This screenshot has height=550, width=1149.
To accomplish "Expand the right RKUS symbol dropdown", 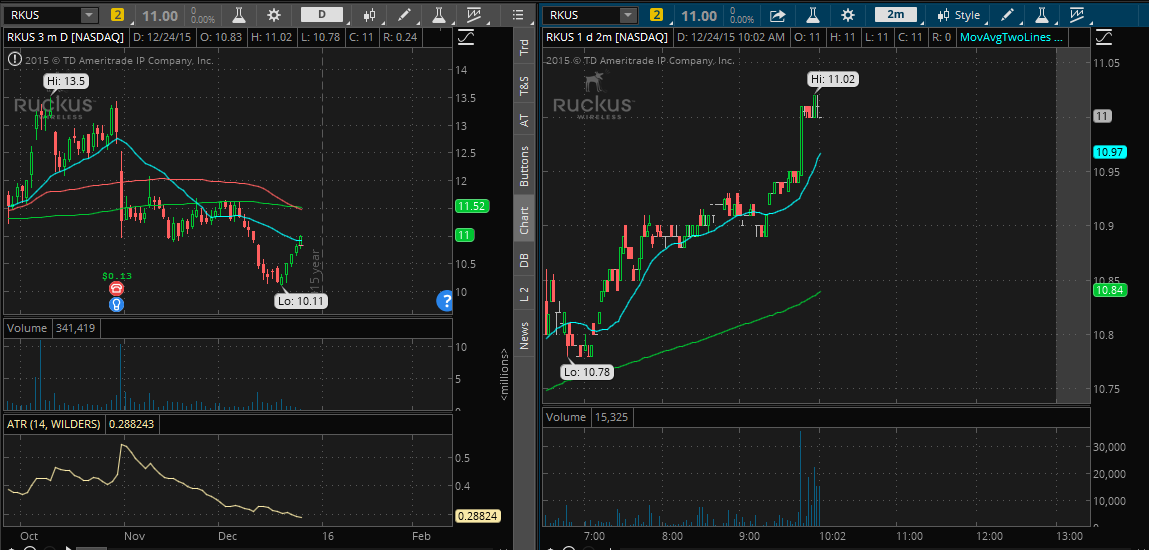I will click(x=628, y=15).
